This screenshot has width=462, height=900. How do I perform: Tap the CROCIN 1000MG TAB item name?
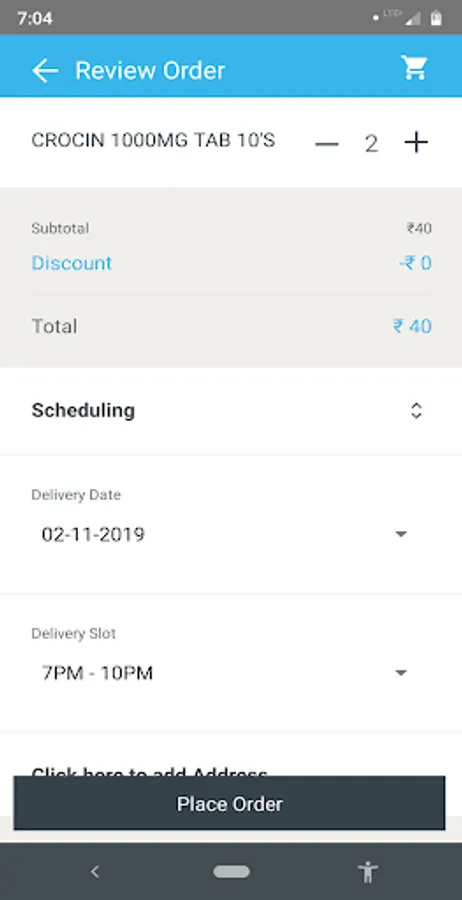tap(153, 140)
